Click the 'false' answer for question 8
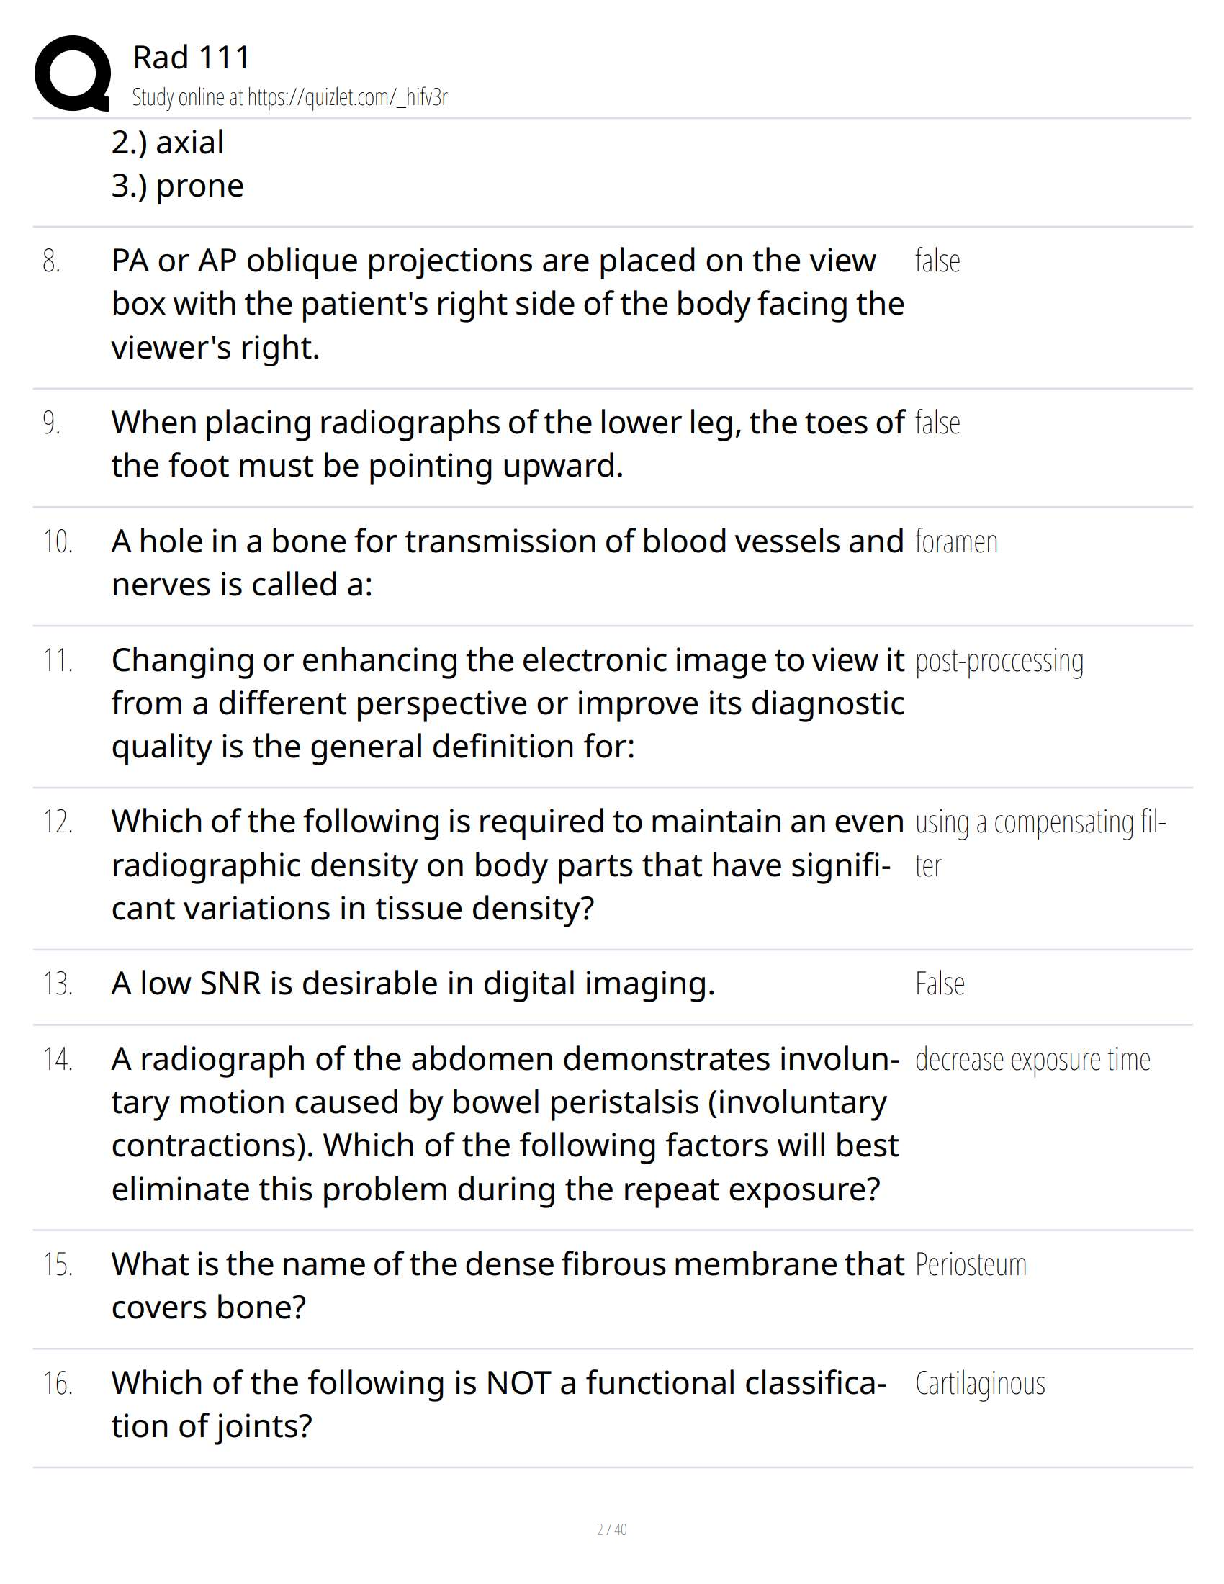 coord(937,261)
